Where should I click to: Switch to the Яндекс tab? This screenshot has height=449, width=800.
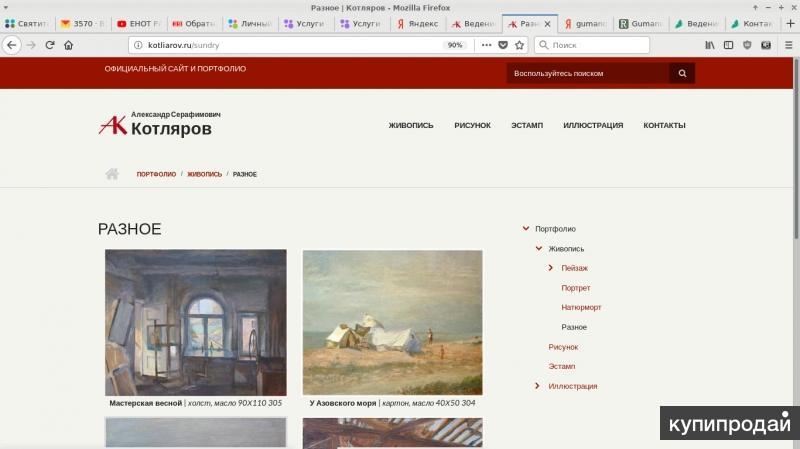tap(417, 23)
